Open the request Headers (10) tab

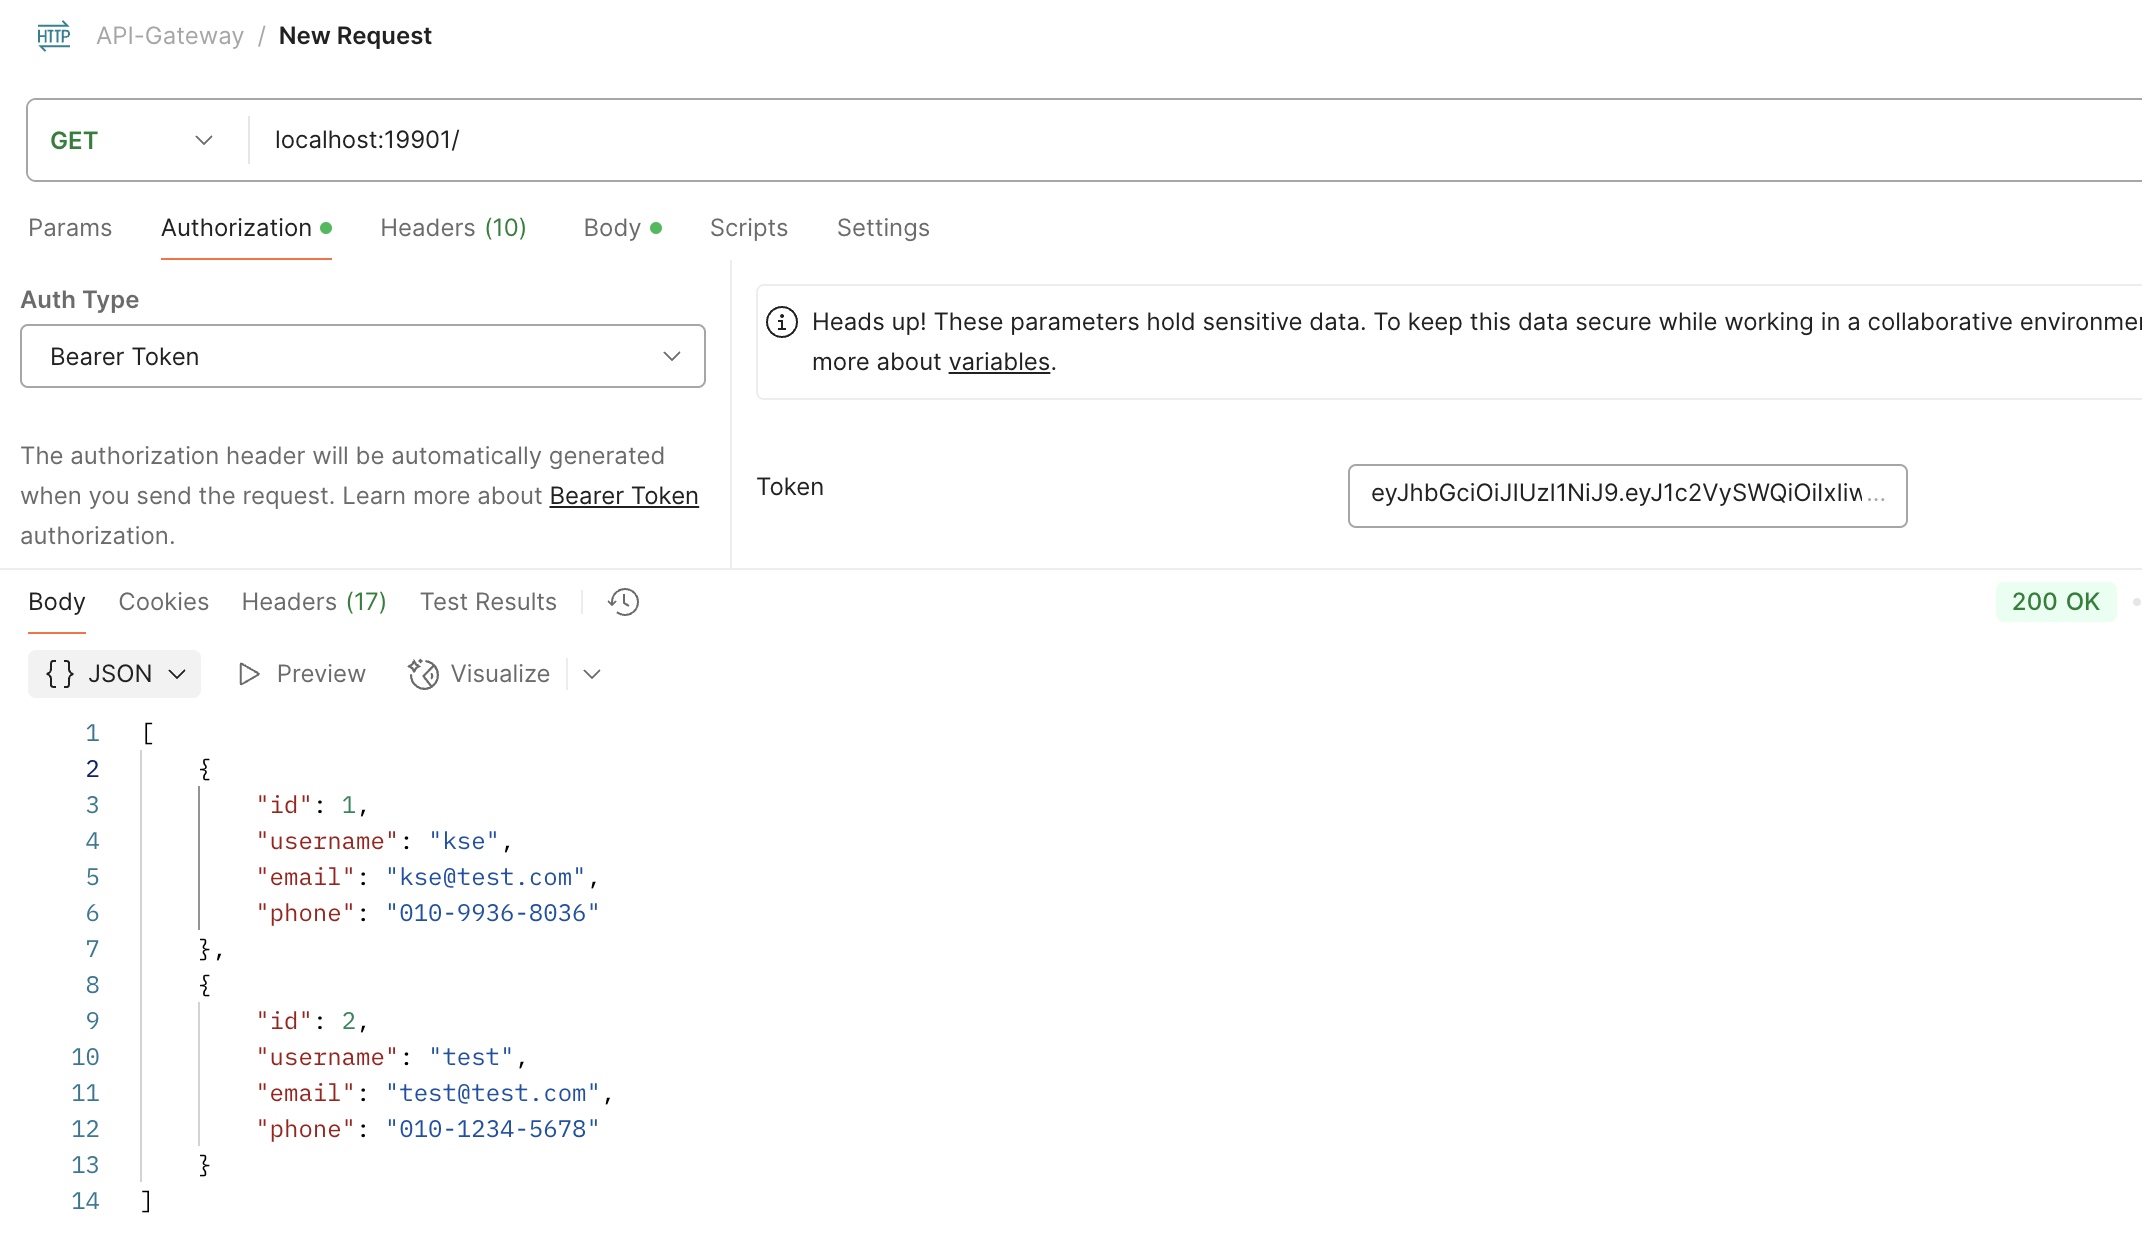click(x=453, y=228)
